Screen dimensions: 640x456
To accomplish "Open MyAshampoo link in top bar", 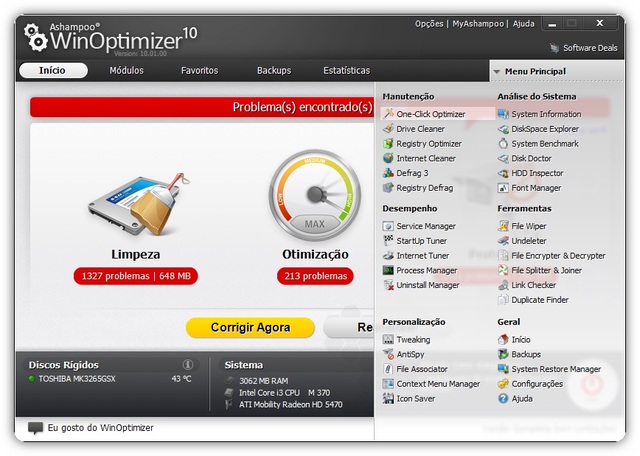I will point(478,24).
